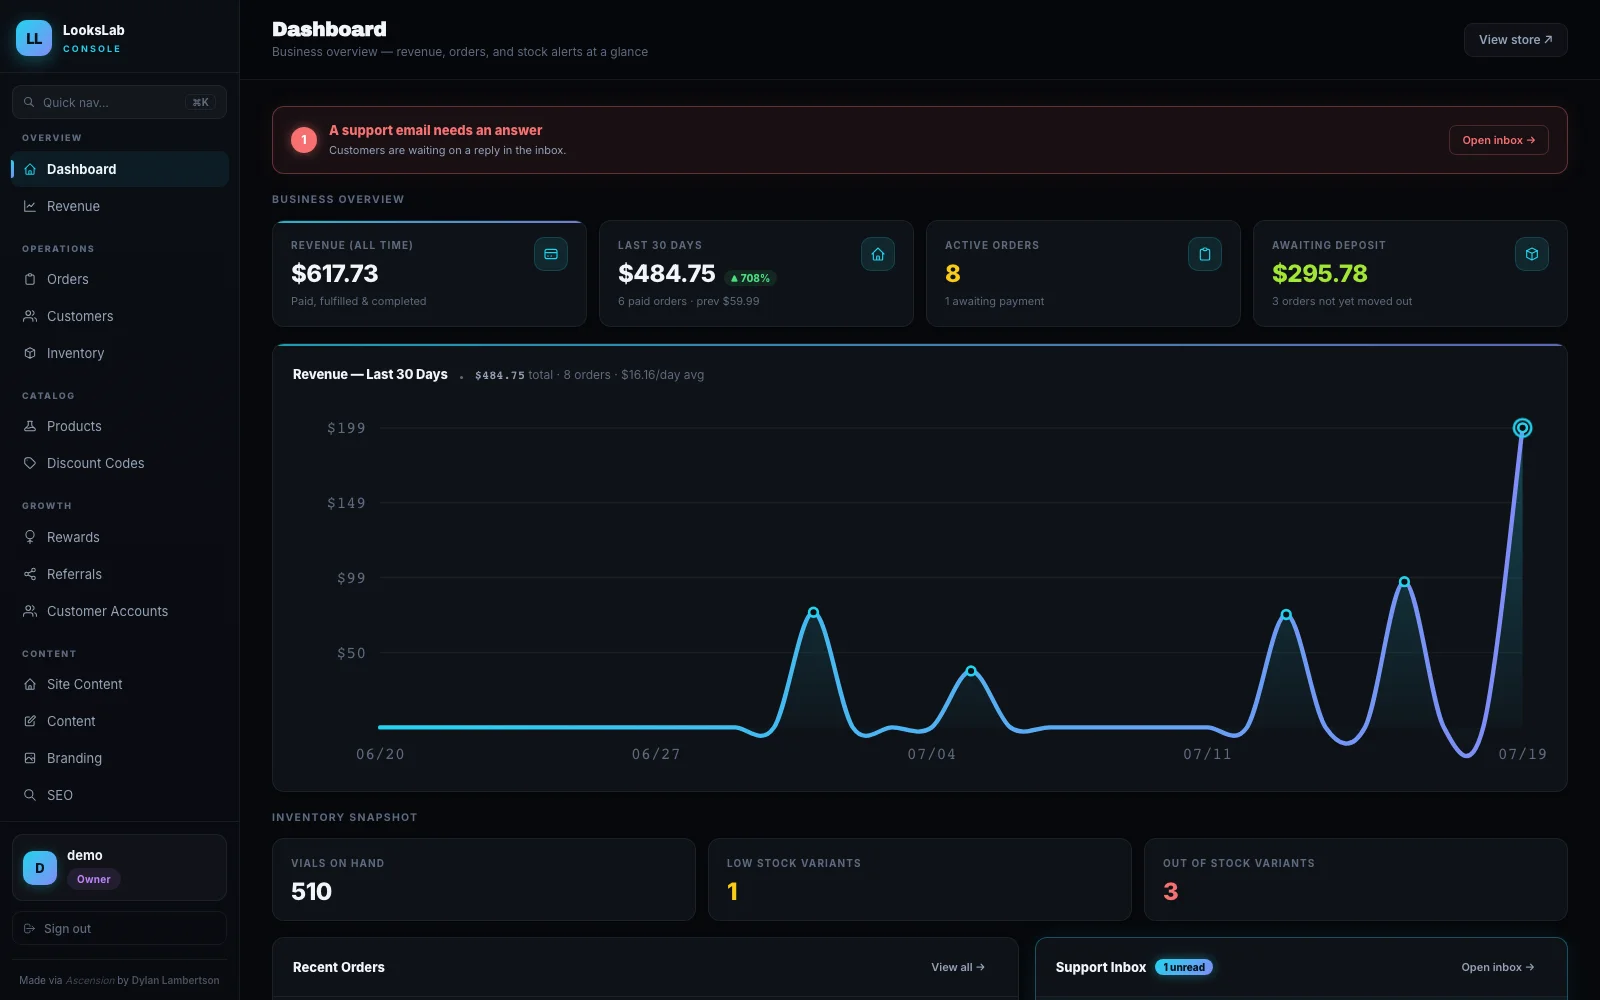Click the 1 unread badge in Support Inbox
Image resolution: width=1600 pixels, height=1000 pixels.
1184,967
